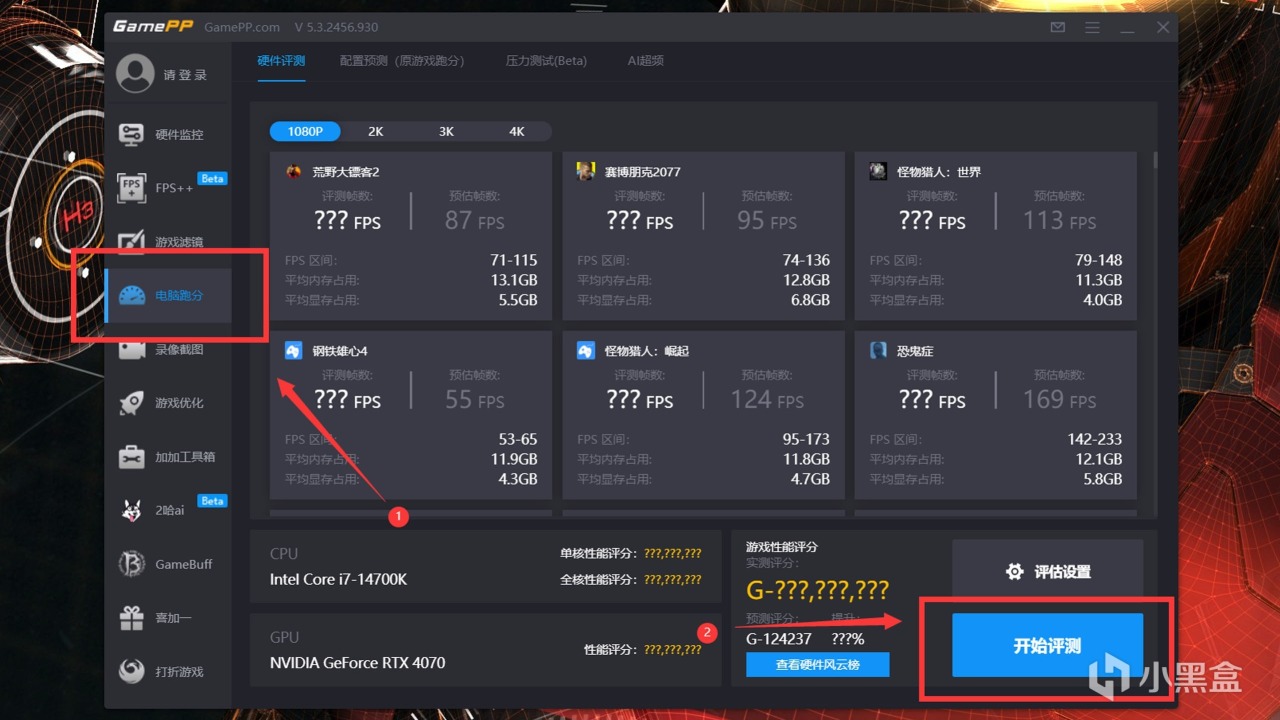
Task: Click the 赛博朋克2077 game icon
Action: (x=586, y=171)
